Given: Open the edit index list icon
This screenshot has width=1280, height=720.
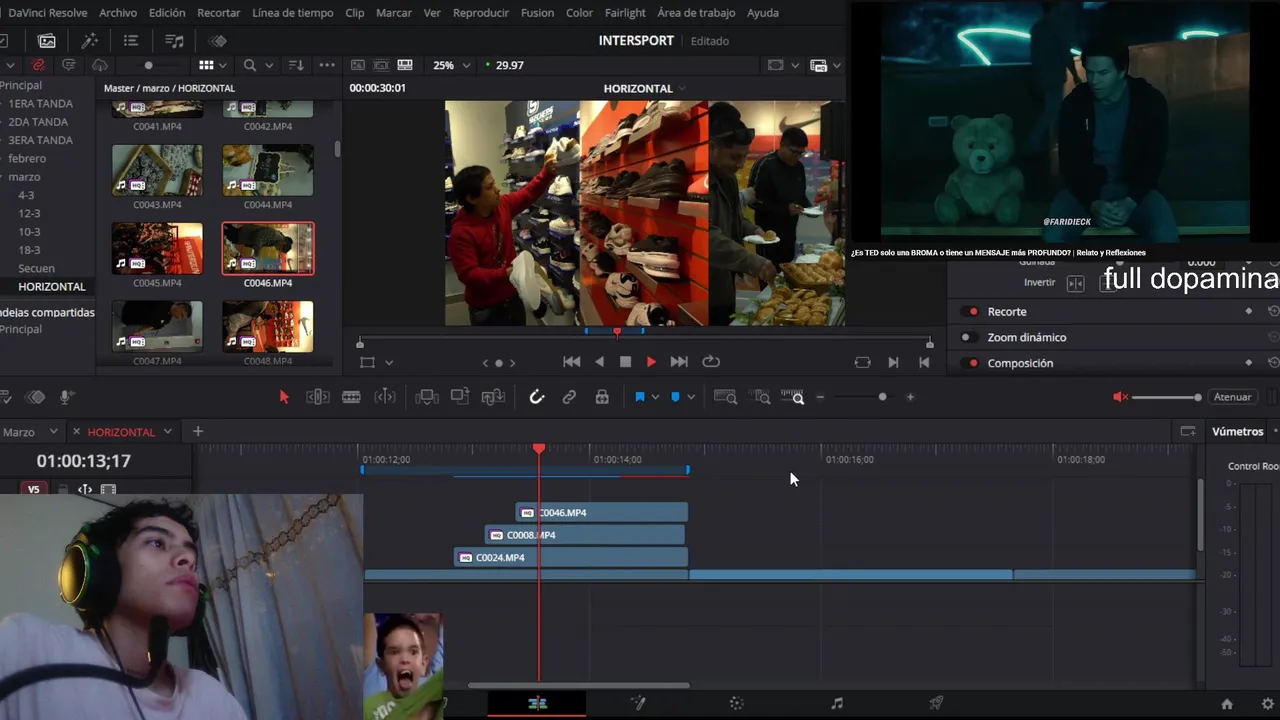Looking at the screenshot, I should tap(131, 41).
